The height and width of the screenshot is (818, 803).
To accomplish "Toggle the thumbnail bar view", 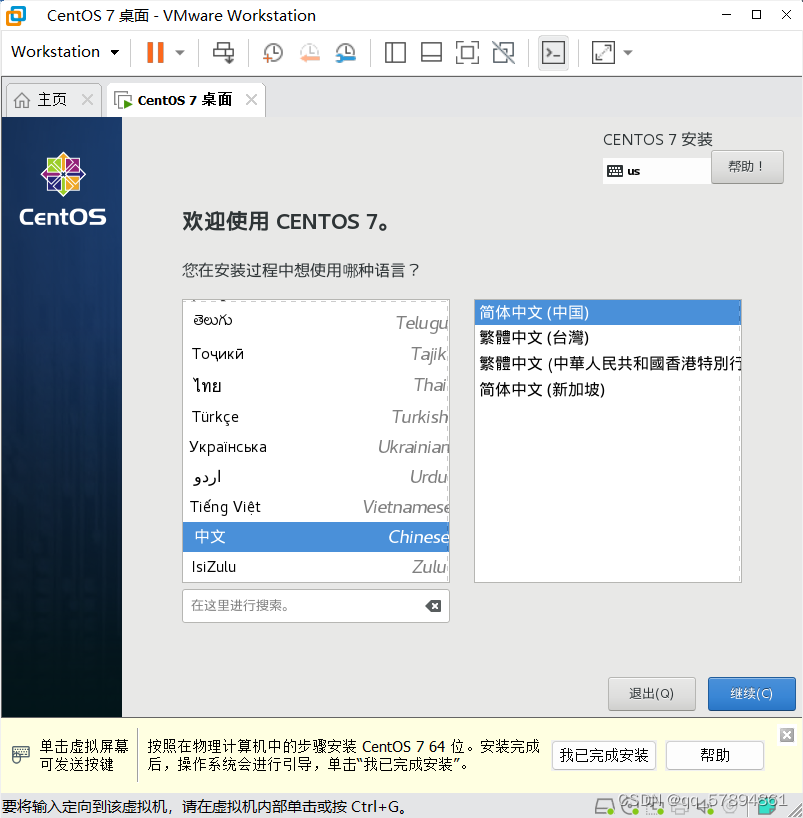I will [431, 52].
